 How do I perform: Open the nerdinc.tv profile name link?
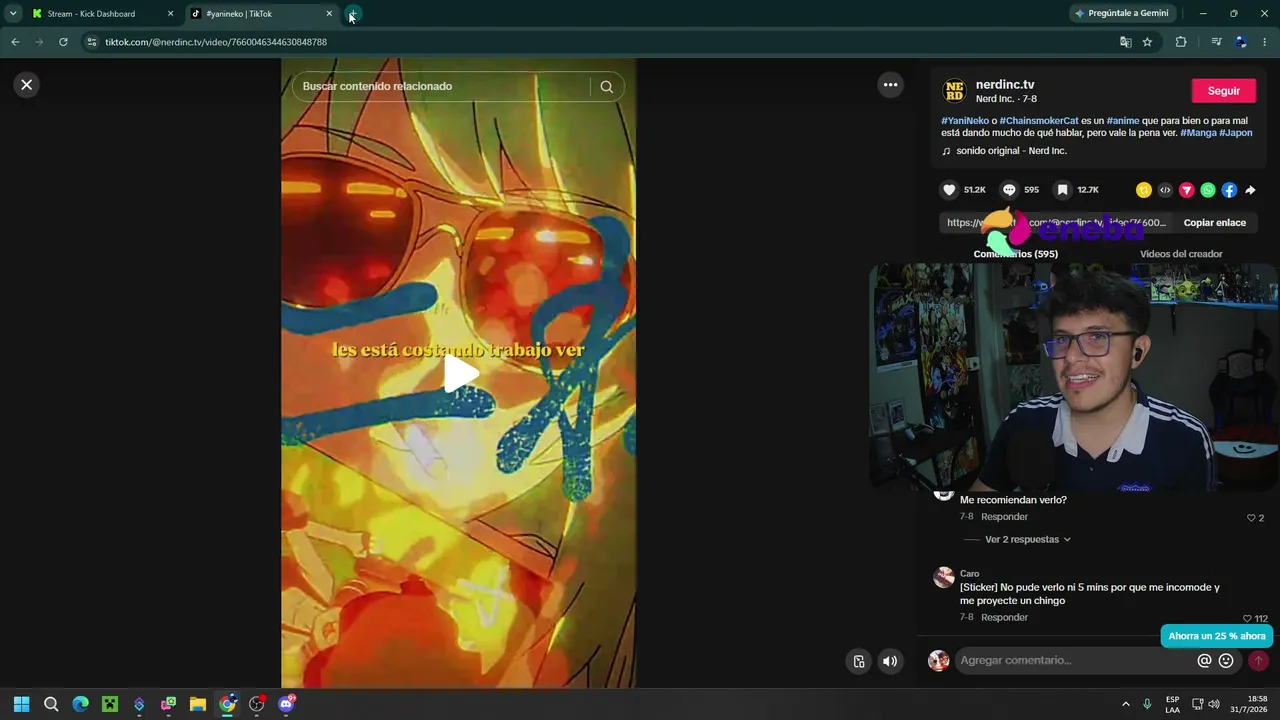tap(1005, 85)
